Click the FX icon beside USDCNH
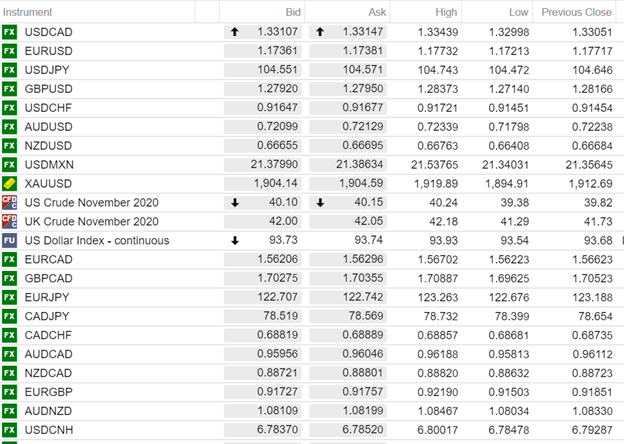The image size is (624, 444). pos(10,430)
